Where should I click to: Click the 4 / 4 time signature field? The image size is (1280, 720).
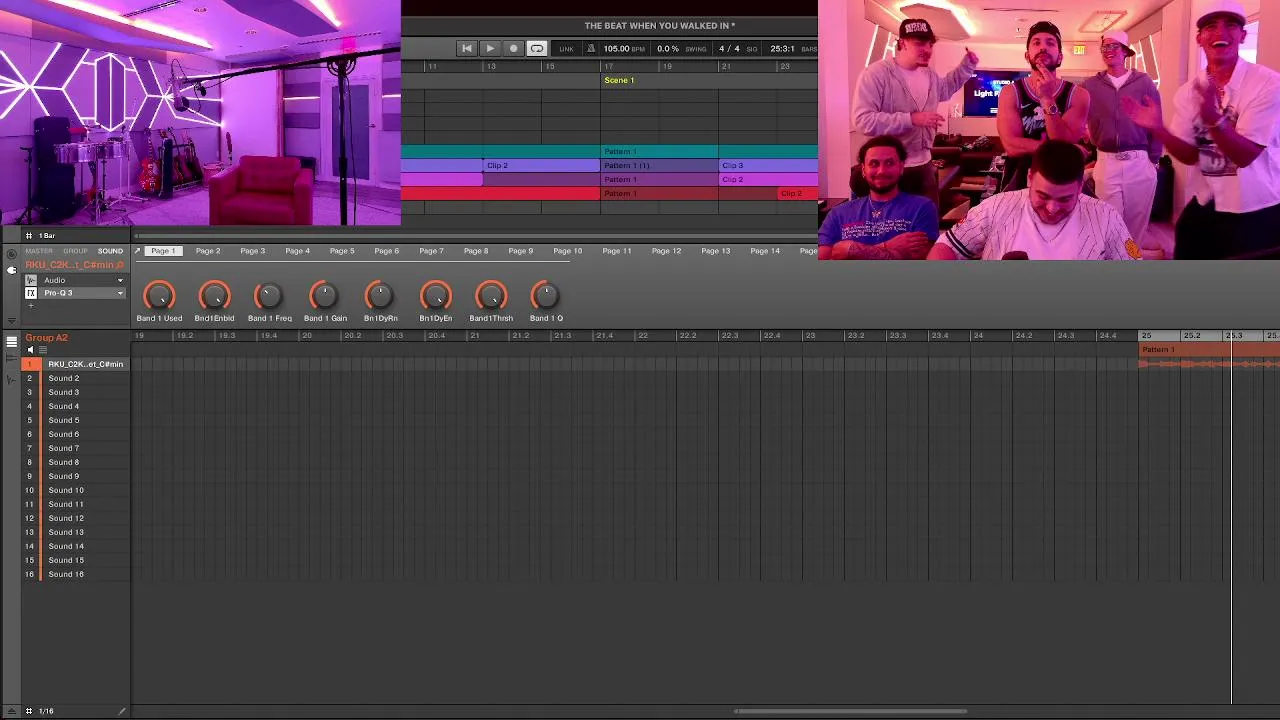click(729, 49)
